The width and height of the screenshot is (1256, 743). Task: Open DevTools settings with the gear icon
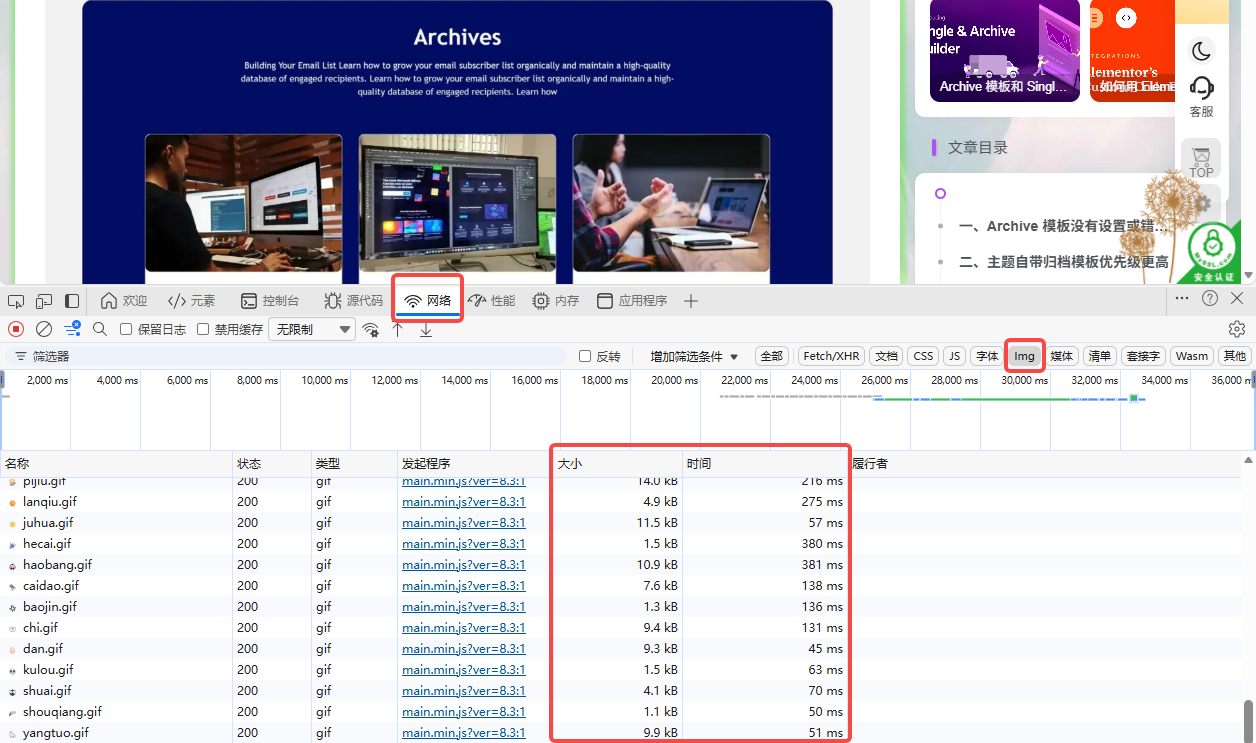pyautogui.click(x=1237, y=328)
